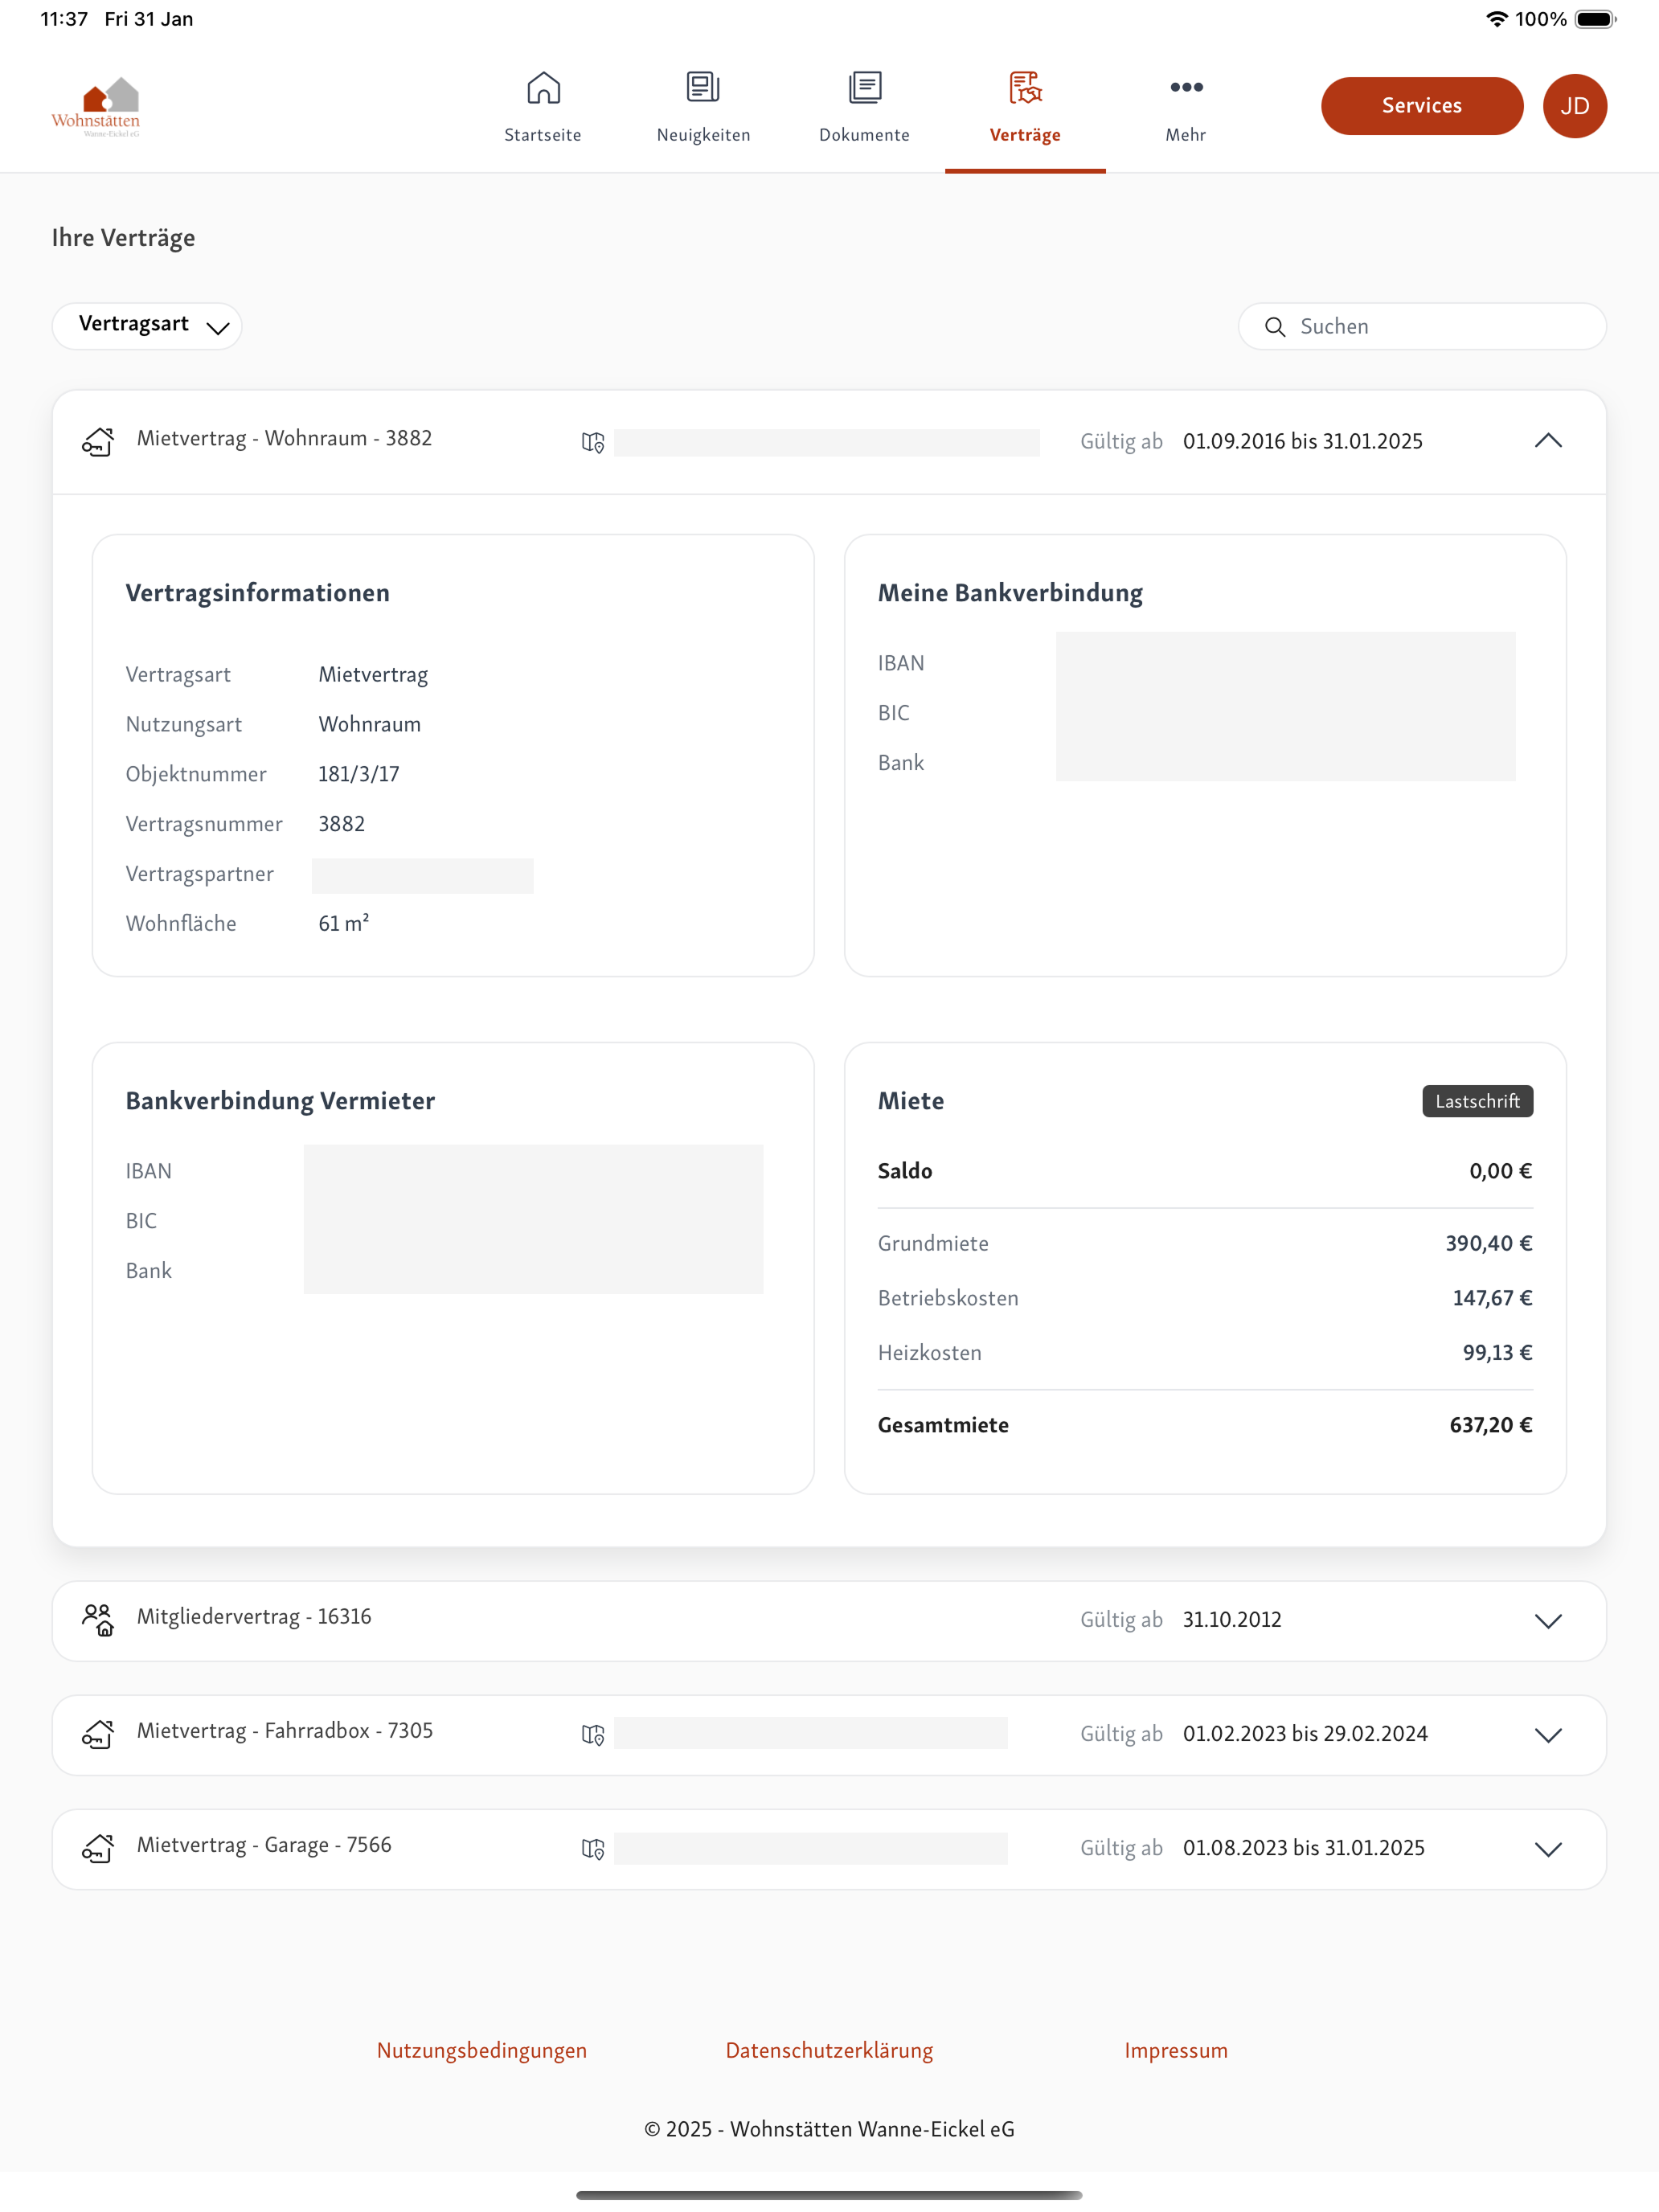The image size is (1659, 2212).
Task: Click the magnifier icon in search field
Action: [x=1274, y=327]
